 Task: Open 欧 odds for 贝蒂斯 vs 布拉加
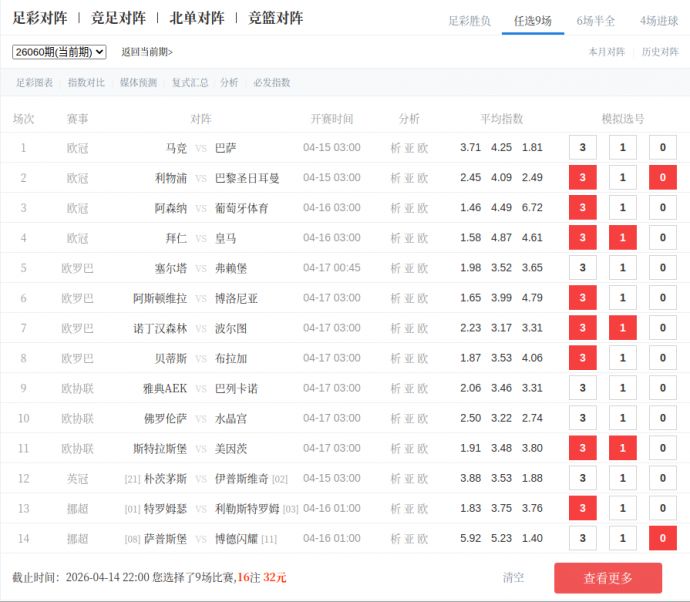[x=423, y=358]
